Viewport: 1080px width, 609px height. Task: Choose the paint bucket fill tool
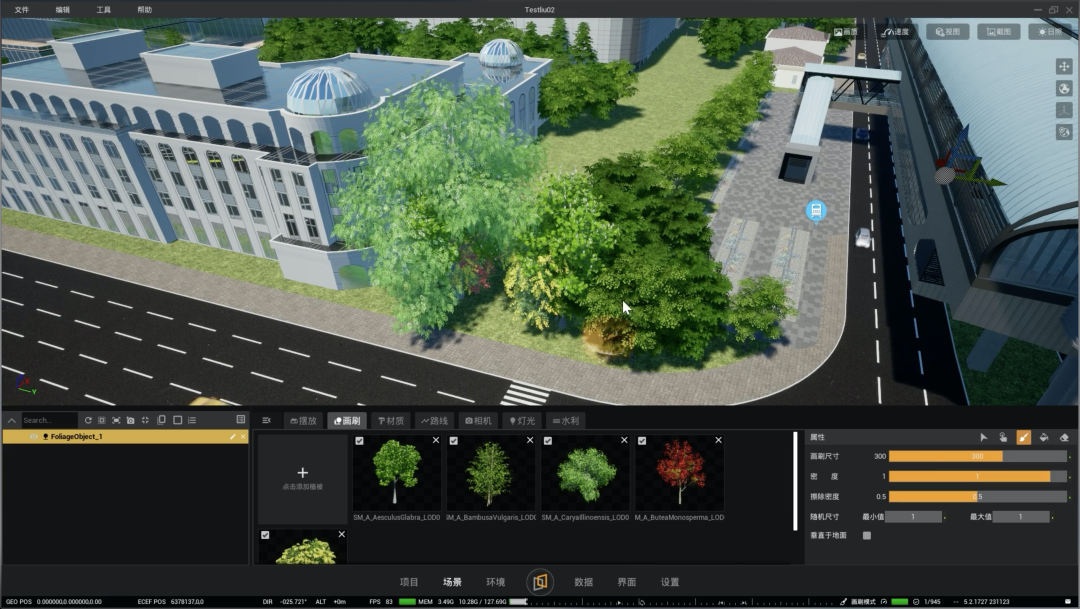click(x=1044, y=437)
